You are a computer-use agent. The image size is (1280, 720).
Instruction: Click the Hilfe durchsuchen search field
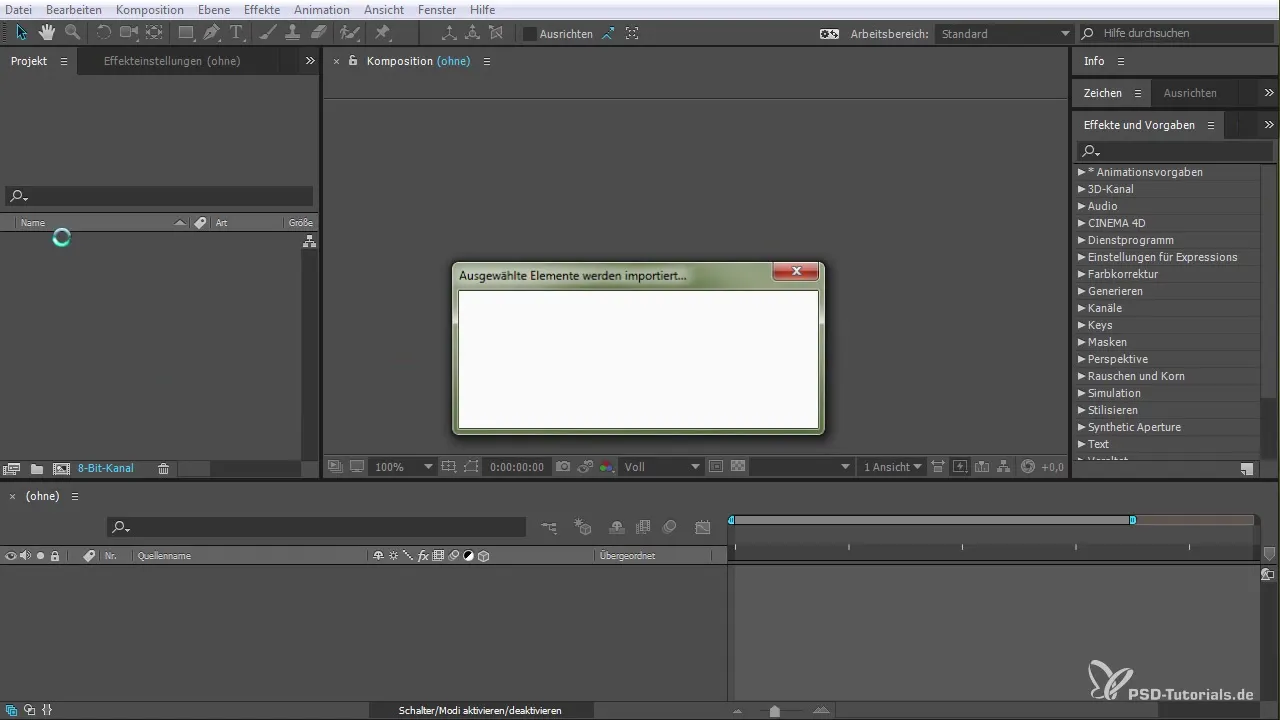tap(1178, 33)
